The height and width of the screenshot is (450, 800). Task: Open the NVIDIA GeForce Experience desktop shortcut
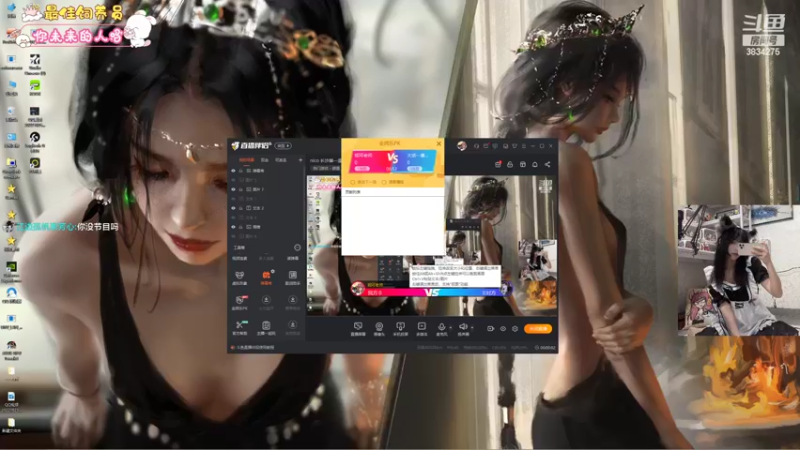[11, 271]
